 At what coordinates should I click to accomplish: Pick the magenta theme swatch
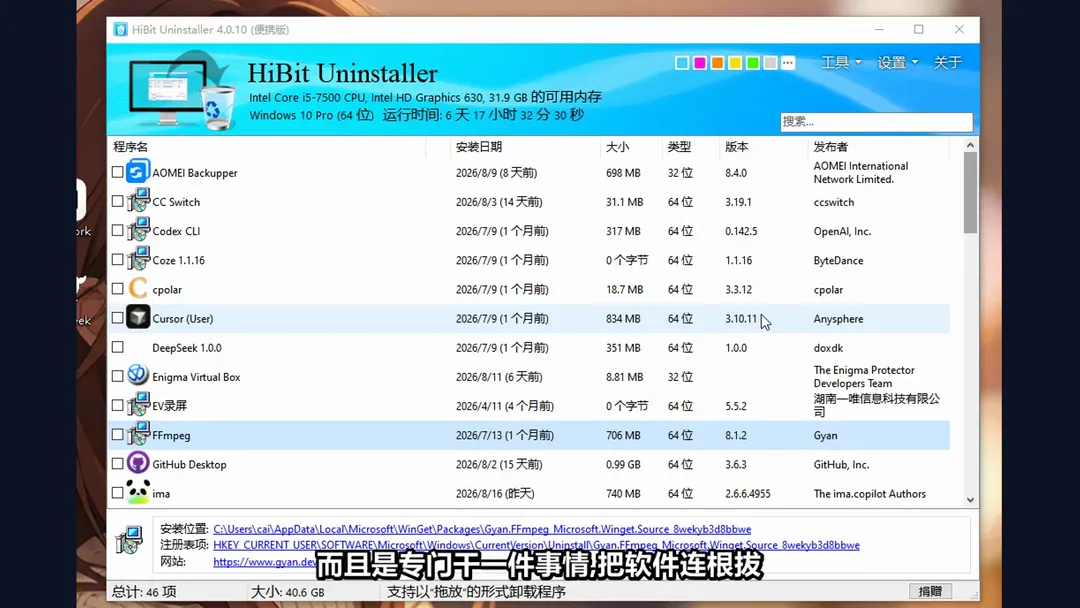[x=700, y=63]
